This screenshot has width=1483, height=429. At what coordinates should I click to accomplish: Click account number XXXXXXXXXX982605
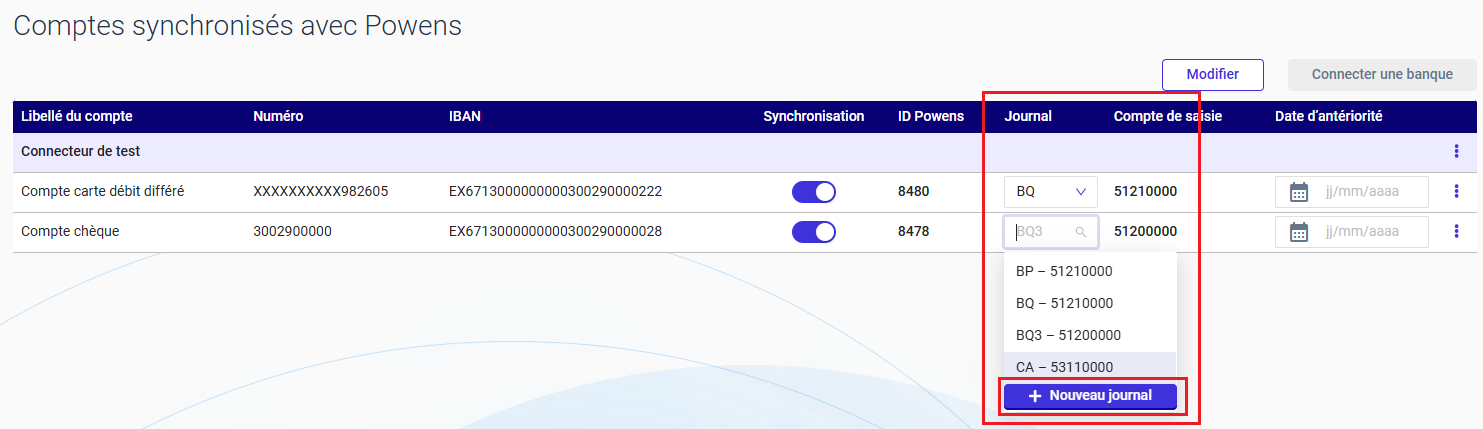point(321,191)
